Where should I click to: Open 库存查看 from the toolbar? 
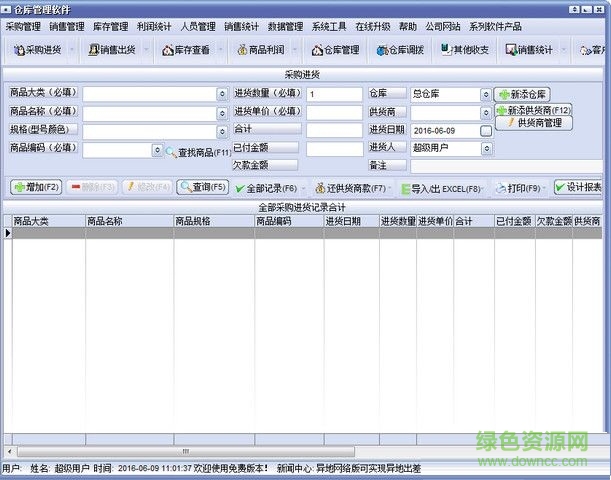tap(188, 49)
